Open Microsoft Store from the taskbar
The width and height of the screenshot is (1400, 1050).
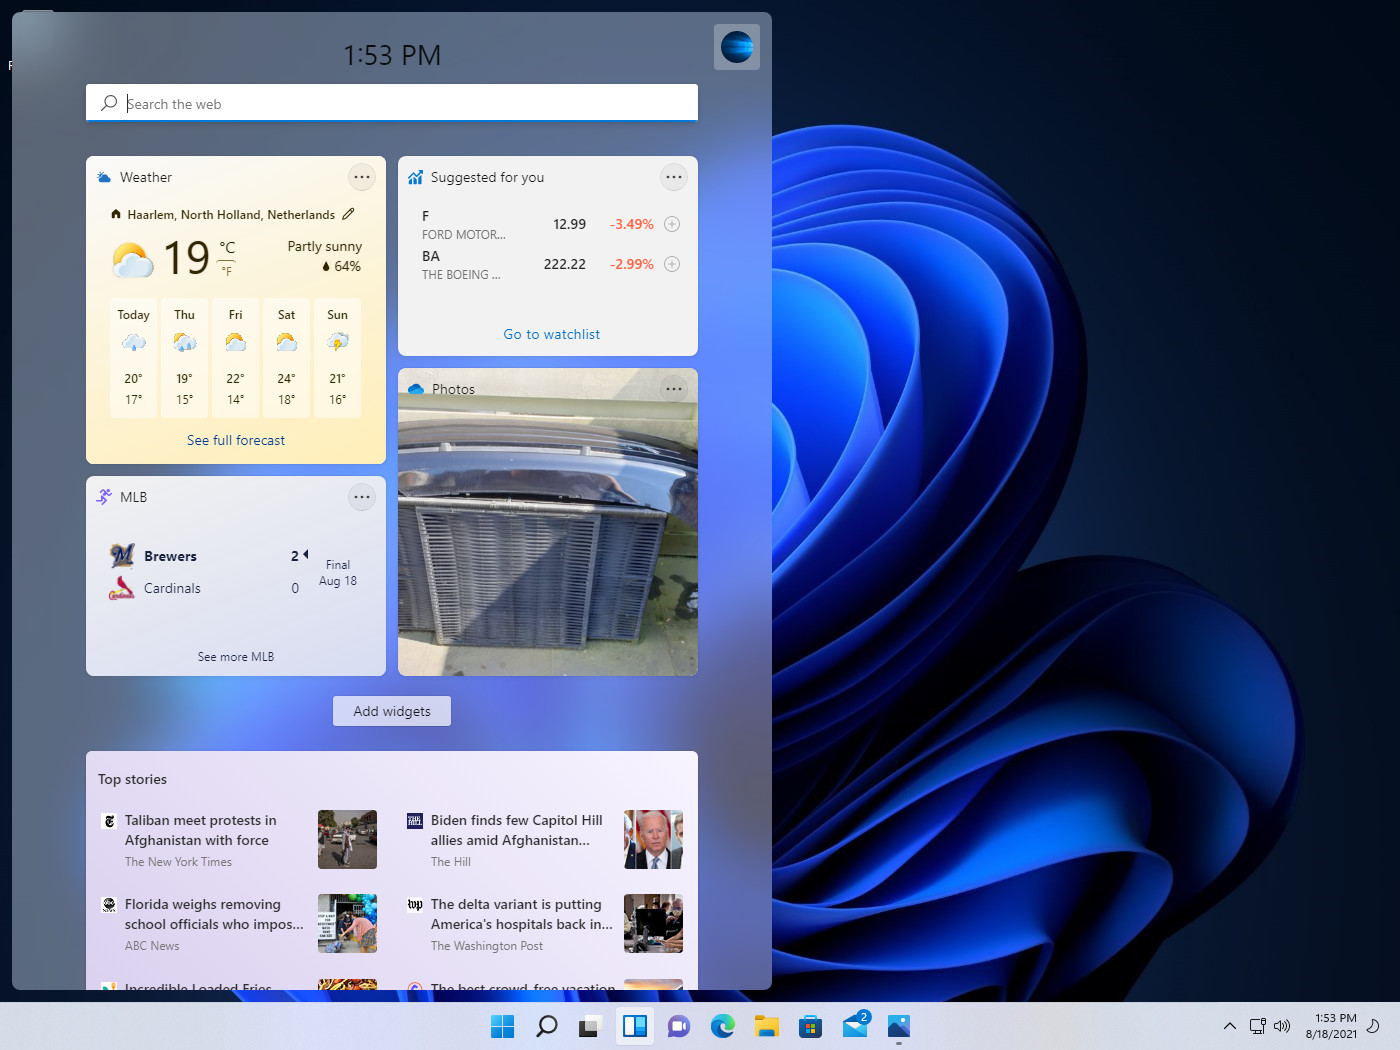pyautogui.click(x=810, y=1026)
